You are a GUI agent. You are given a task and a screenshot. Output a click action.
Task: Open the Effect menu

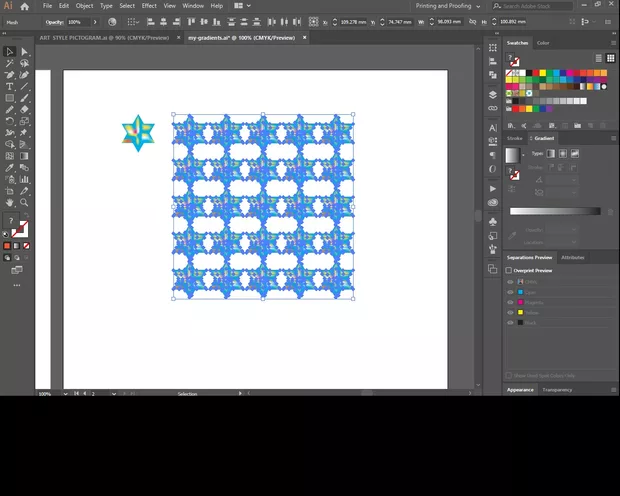click(149, 6)
